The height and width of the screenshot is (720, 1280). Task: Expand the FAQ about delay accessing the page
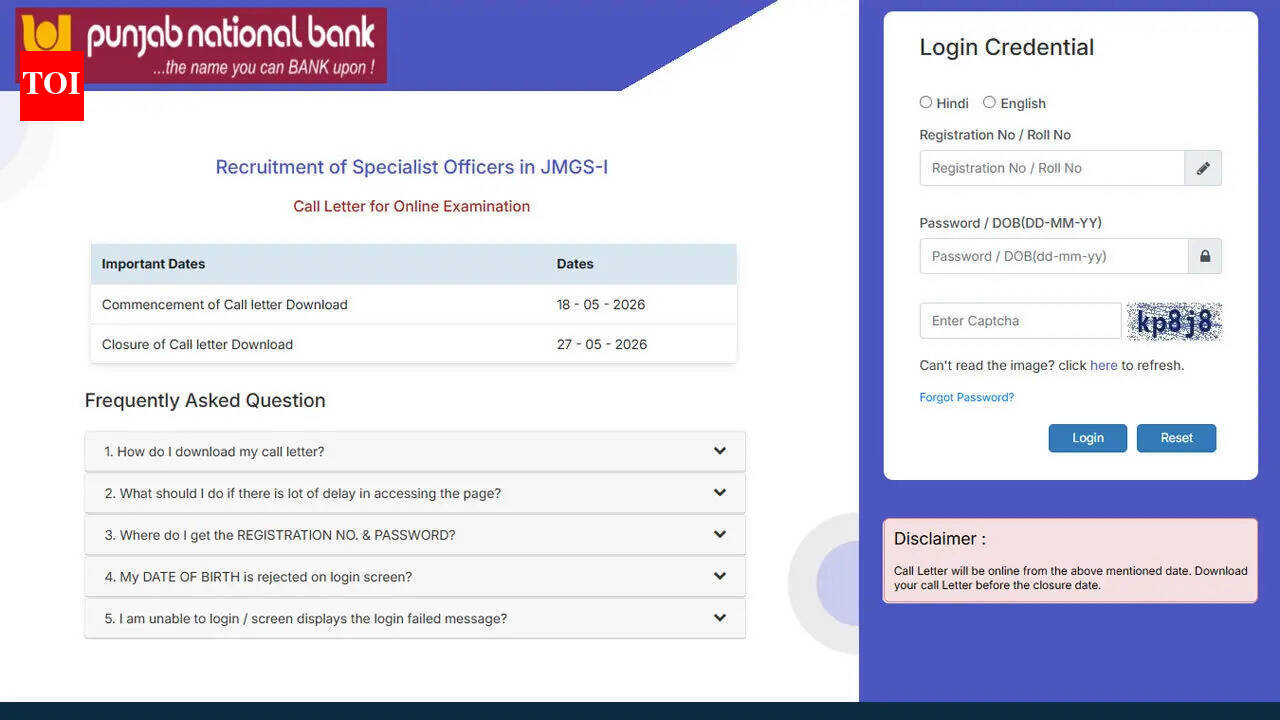pos(415,493)
